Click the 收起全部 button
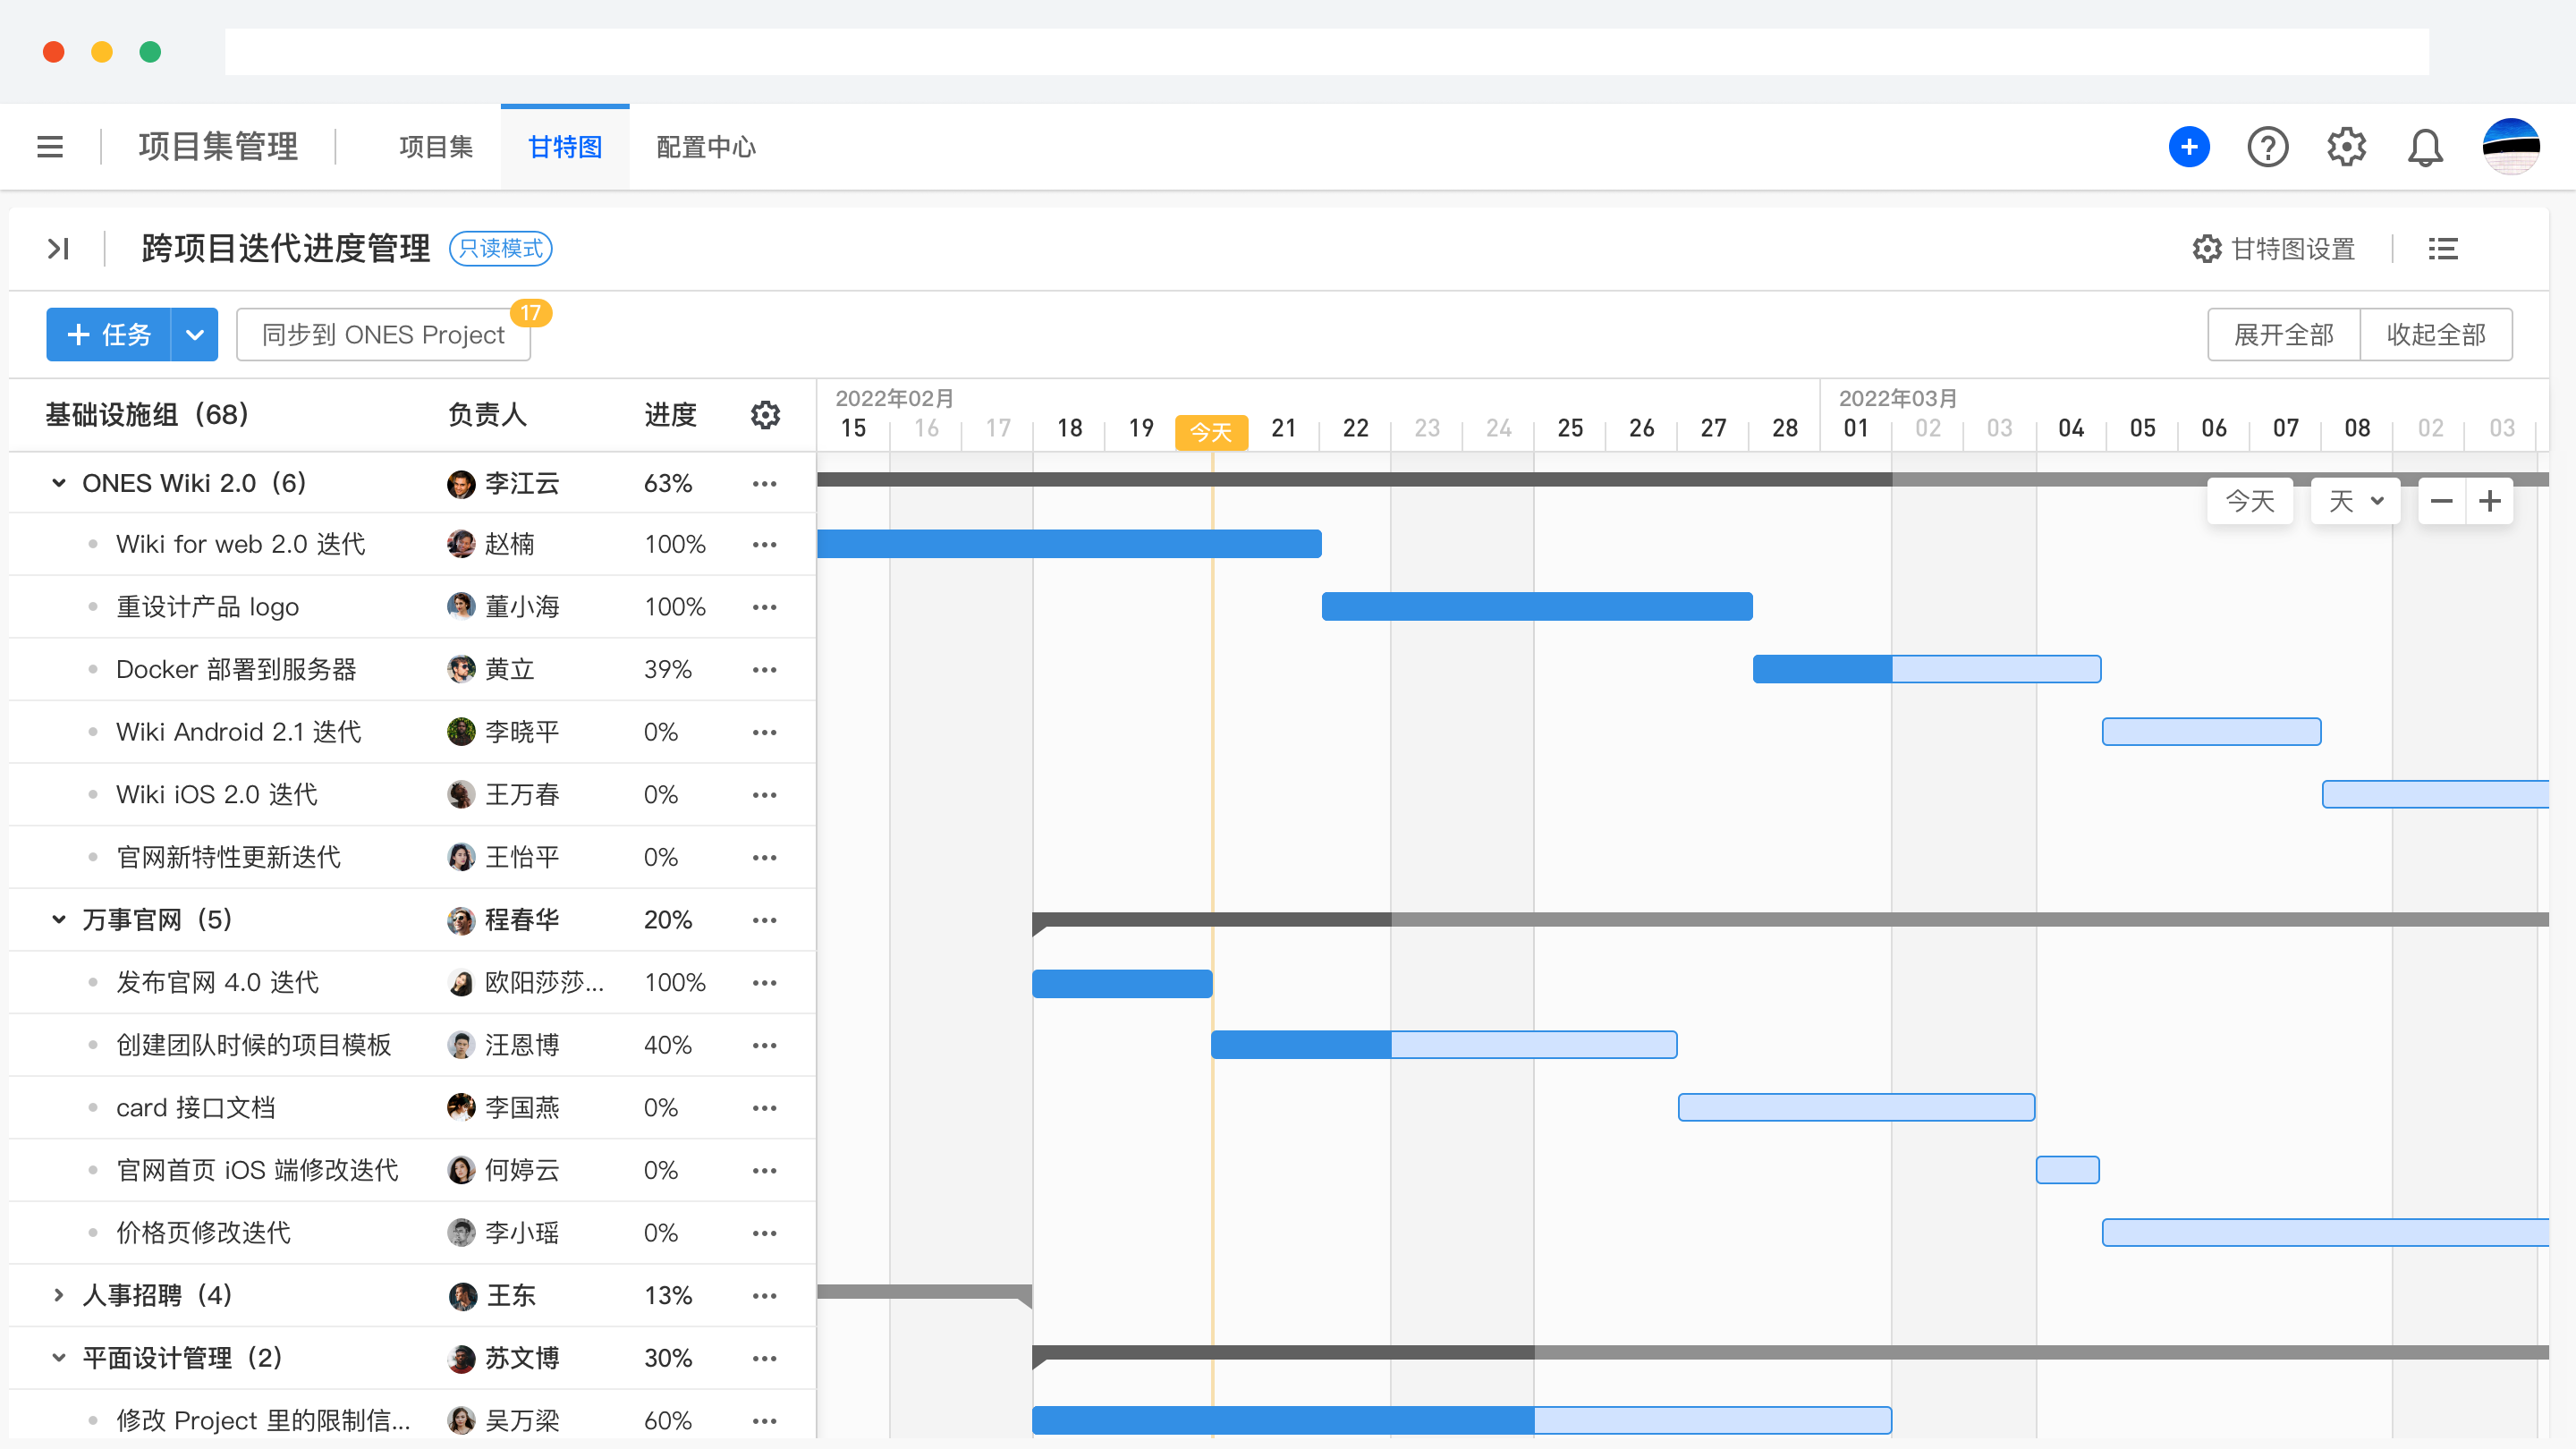The image size is (2576, 1449). click(x=2435, y=335)
